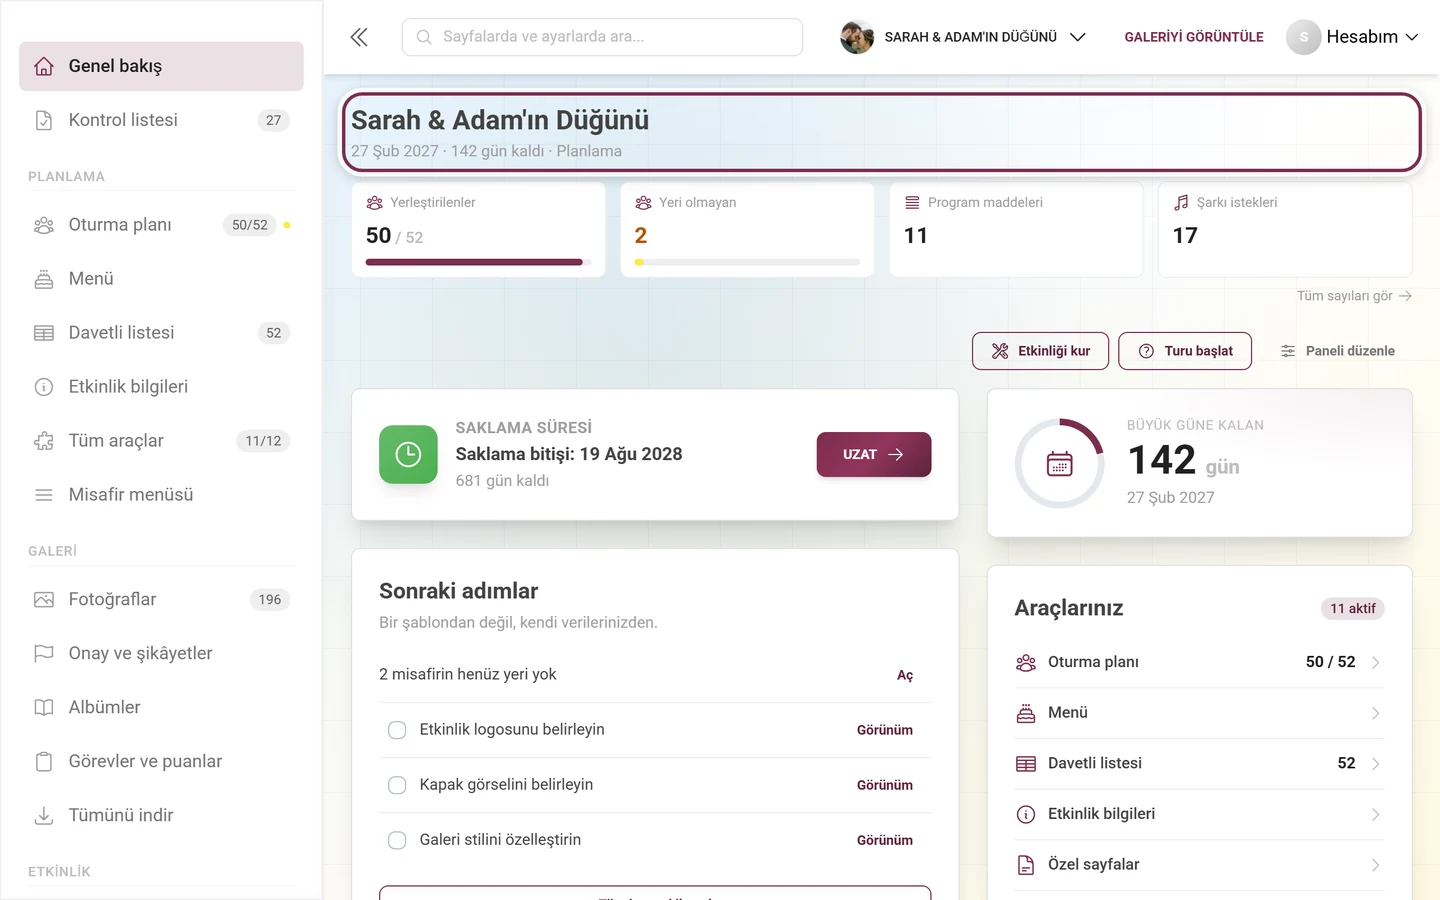Click the info icon beside Etkinlik bilgileri under Araçlarınız

[x=1026, y=814]
